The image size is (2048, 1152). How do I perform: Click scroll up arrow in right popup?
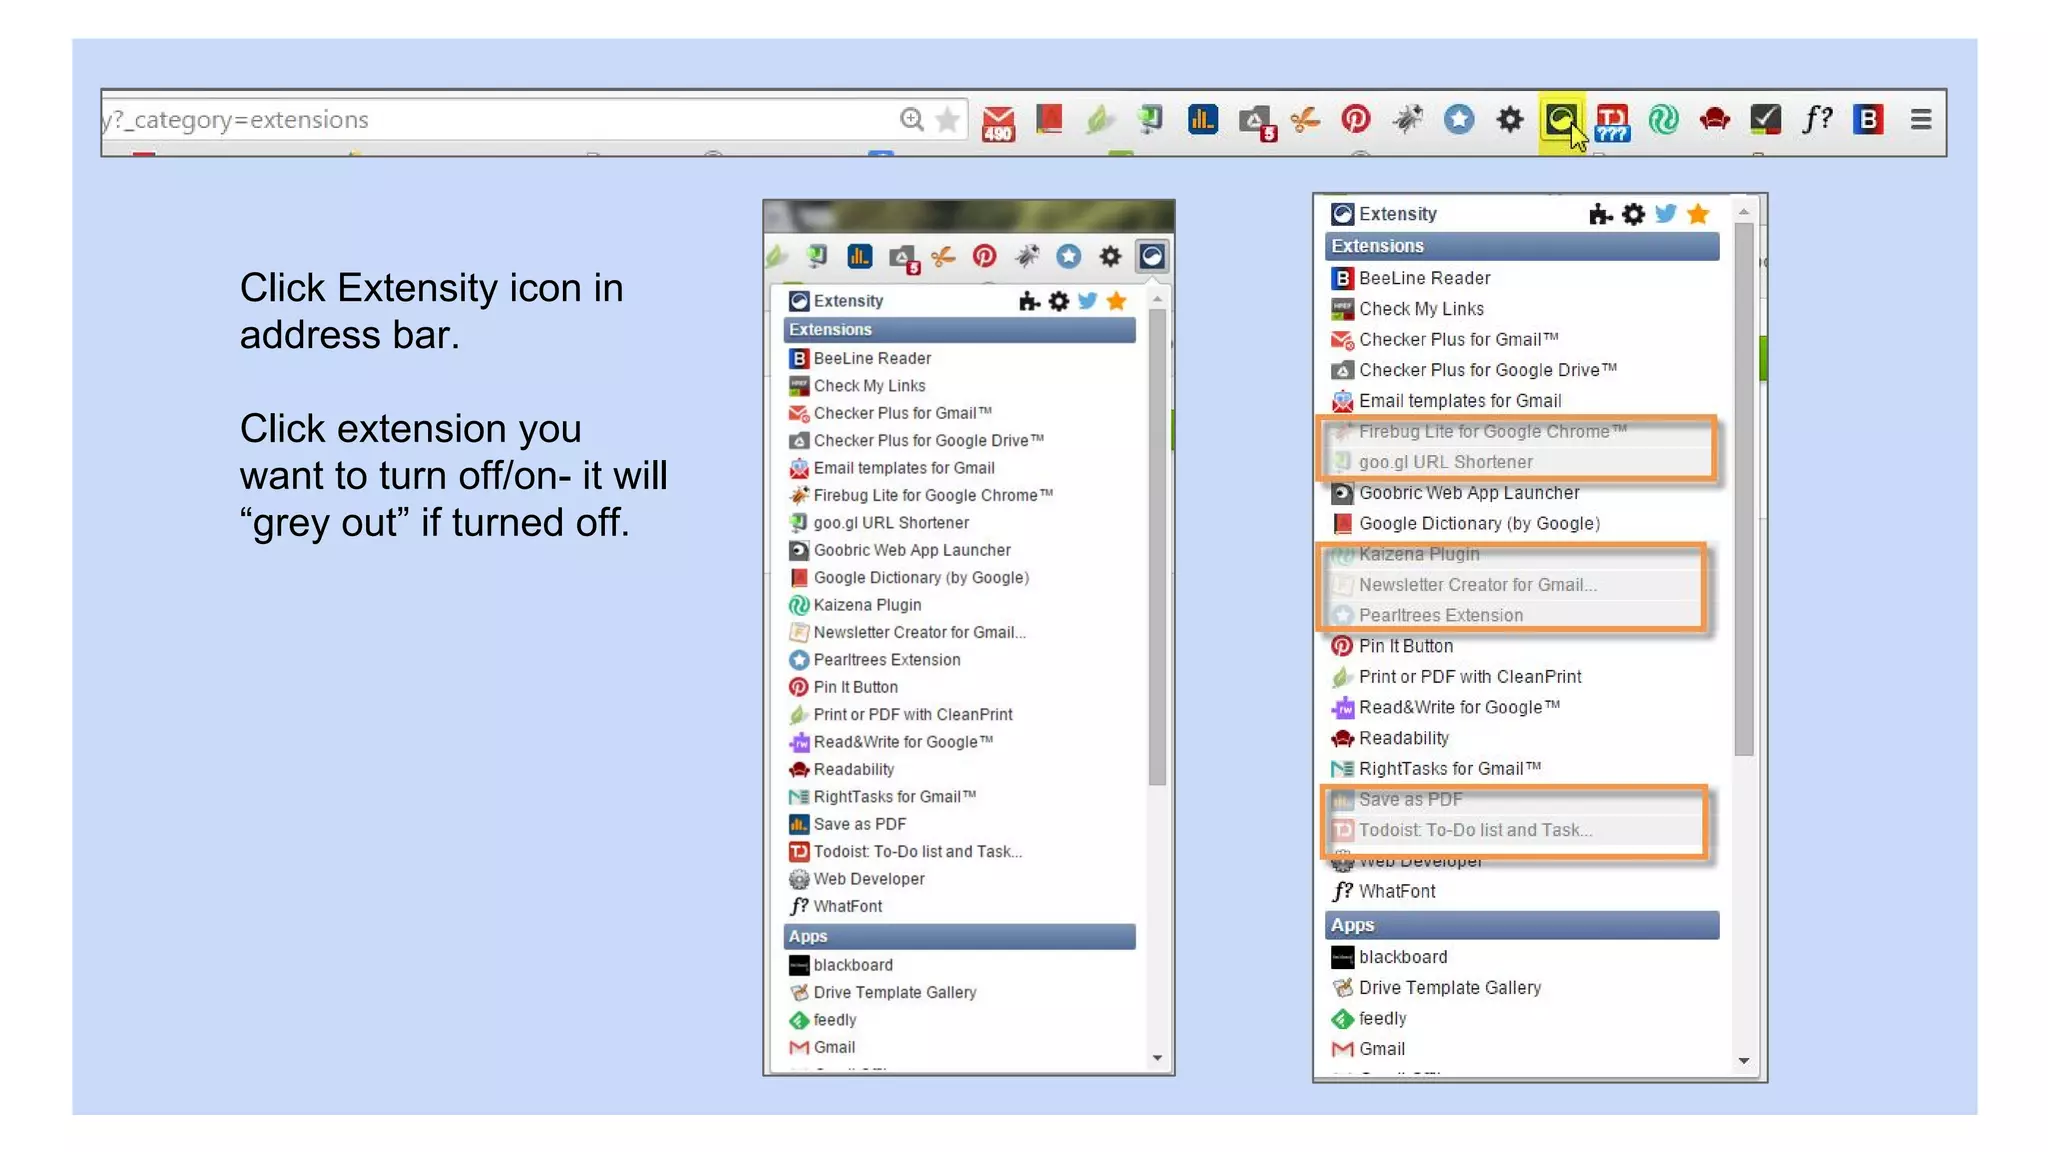point(1743,212)
